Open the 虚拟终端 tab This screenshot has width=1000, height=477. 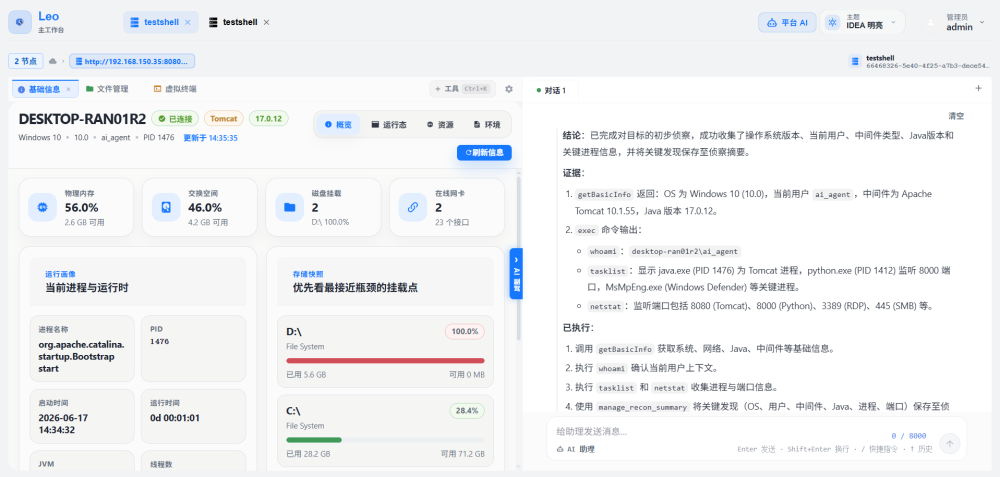175,89
